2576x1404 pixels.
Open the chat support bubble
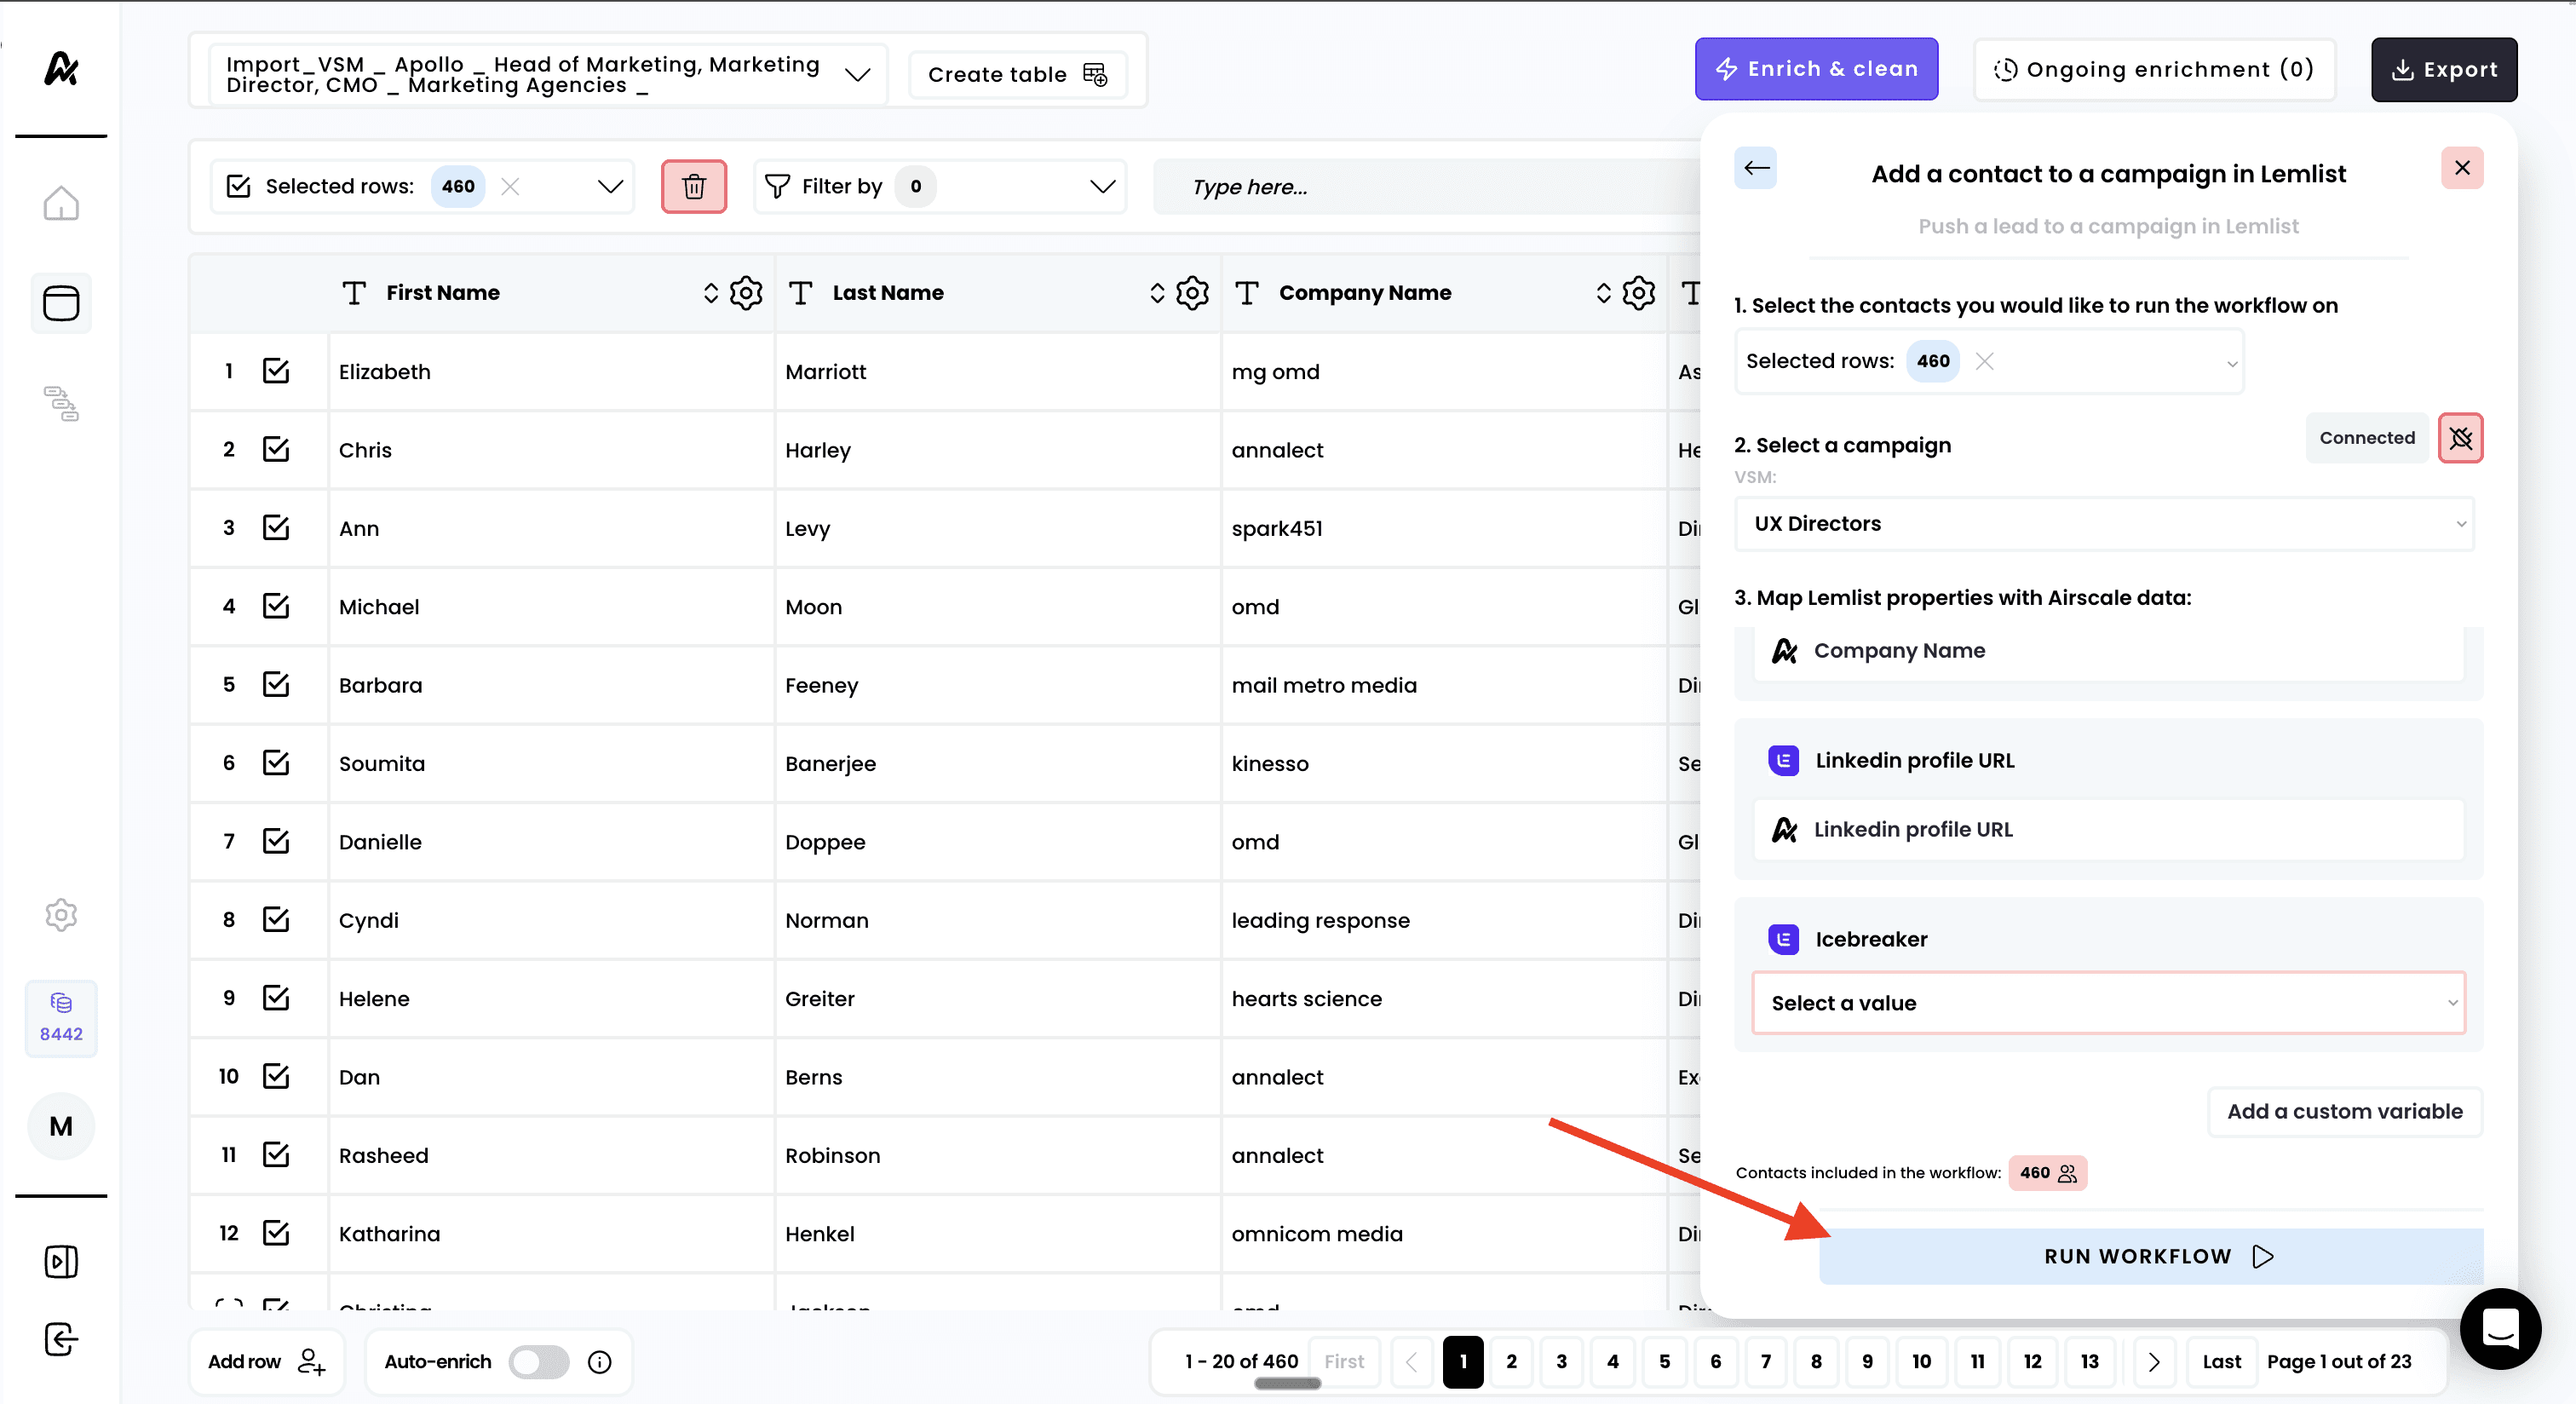point(2500,1329)
